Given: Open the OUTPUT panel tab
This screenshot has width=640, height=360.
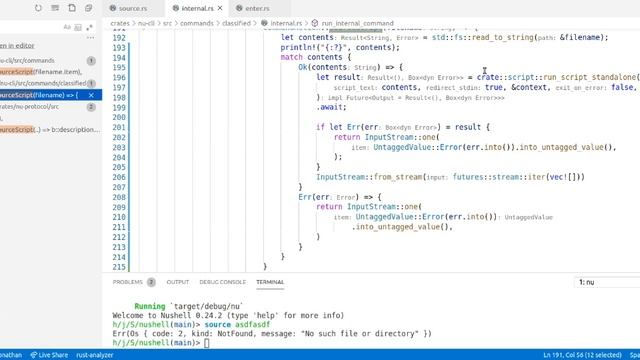Looking at the screenshot, I should 178,282.
